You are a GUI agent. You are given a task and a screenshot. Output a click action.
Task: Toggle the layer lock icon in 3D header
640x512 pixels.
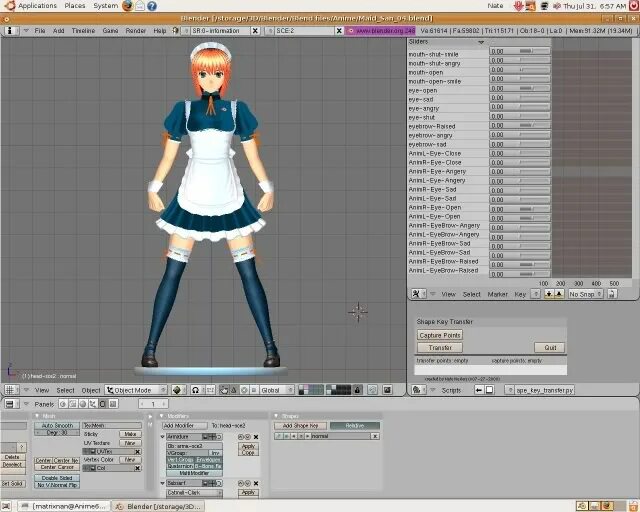tap(358, 390)
